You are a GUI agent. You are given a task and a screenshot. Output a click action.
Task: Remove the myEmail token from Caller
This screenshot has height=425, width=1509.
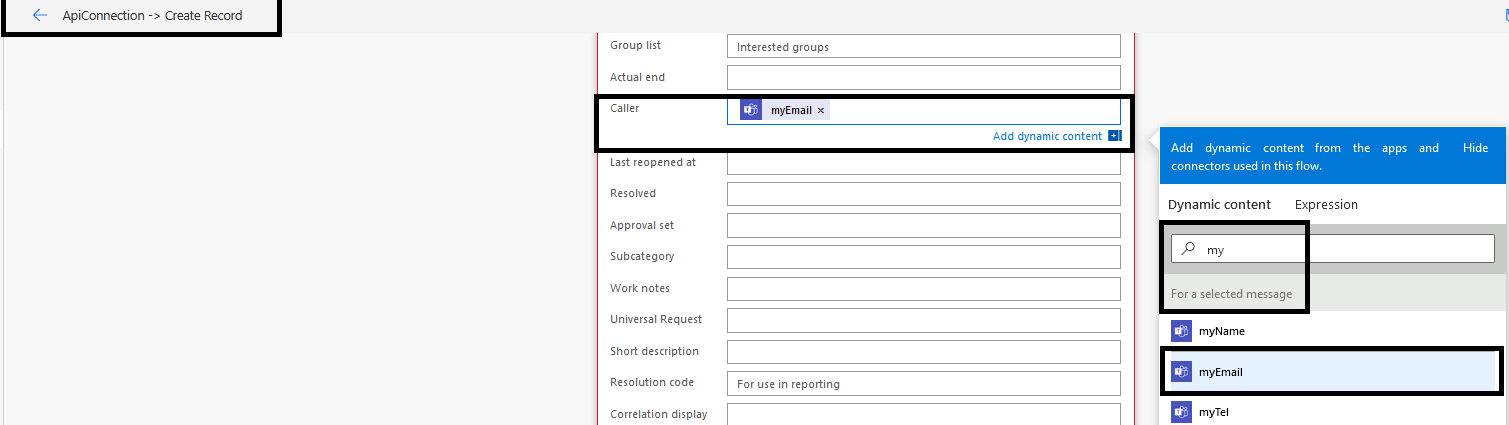click(x=821, y=111)
